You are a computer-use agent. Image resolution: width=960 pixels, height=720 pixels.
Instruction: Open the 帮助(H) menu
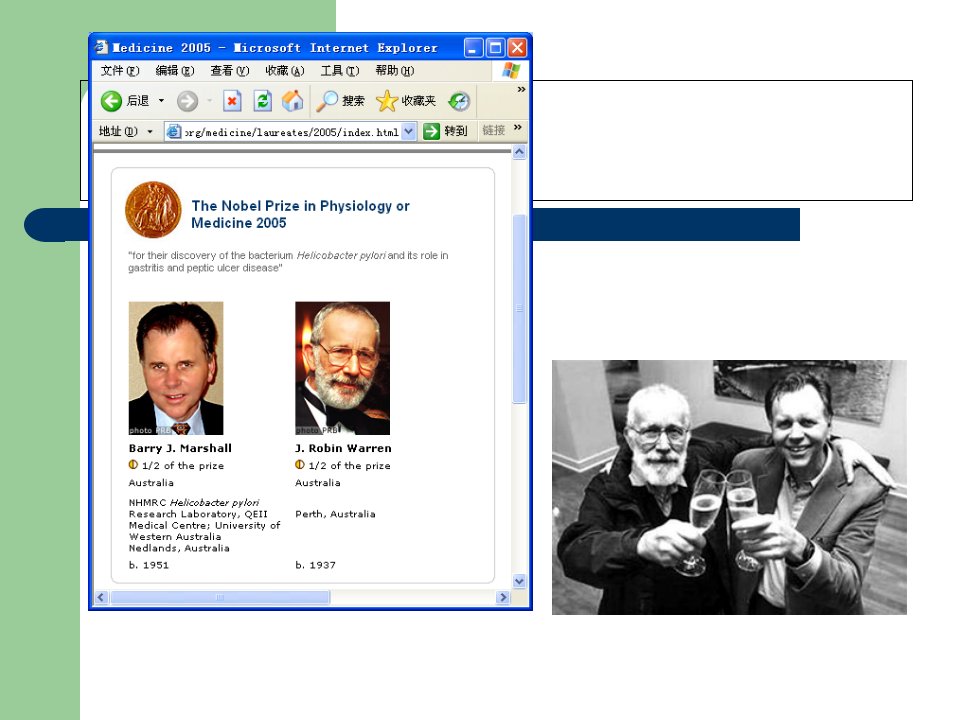pyautogui.click(x=395, y=70)
